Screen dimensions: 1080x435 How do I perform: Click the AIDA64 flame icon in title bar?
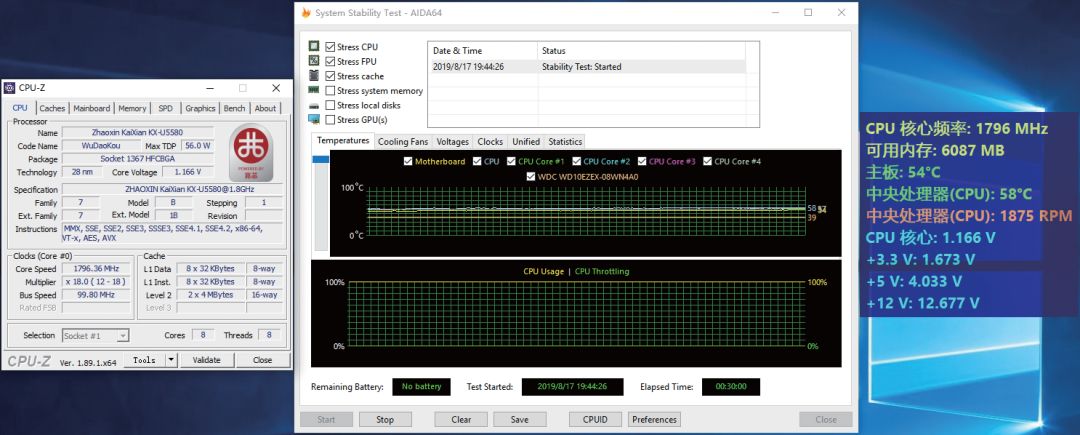[x=305, y=12]
